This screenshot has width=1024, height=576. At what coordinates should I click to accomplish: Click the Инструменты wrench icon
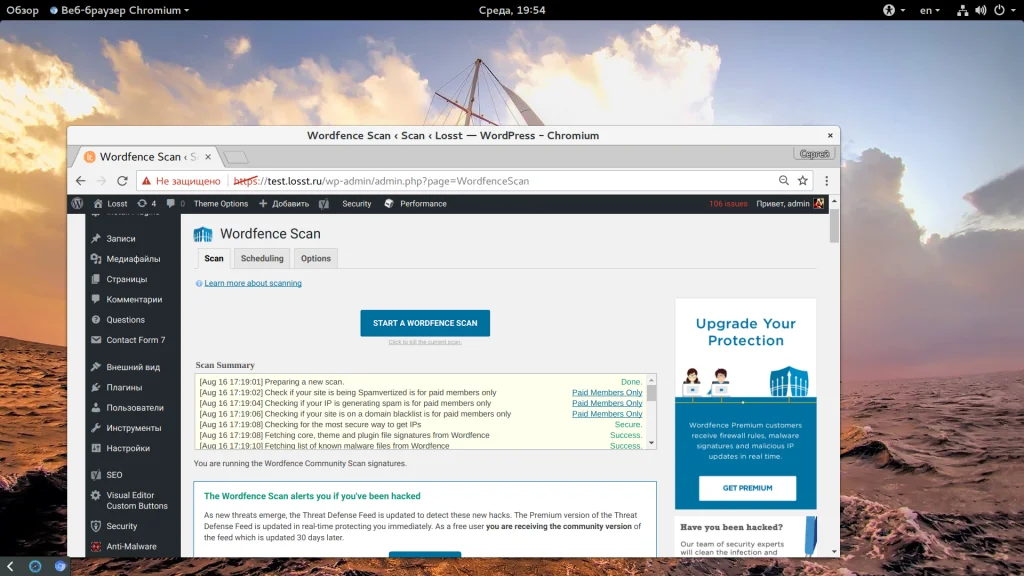tap(96, 428)
